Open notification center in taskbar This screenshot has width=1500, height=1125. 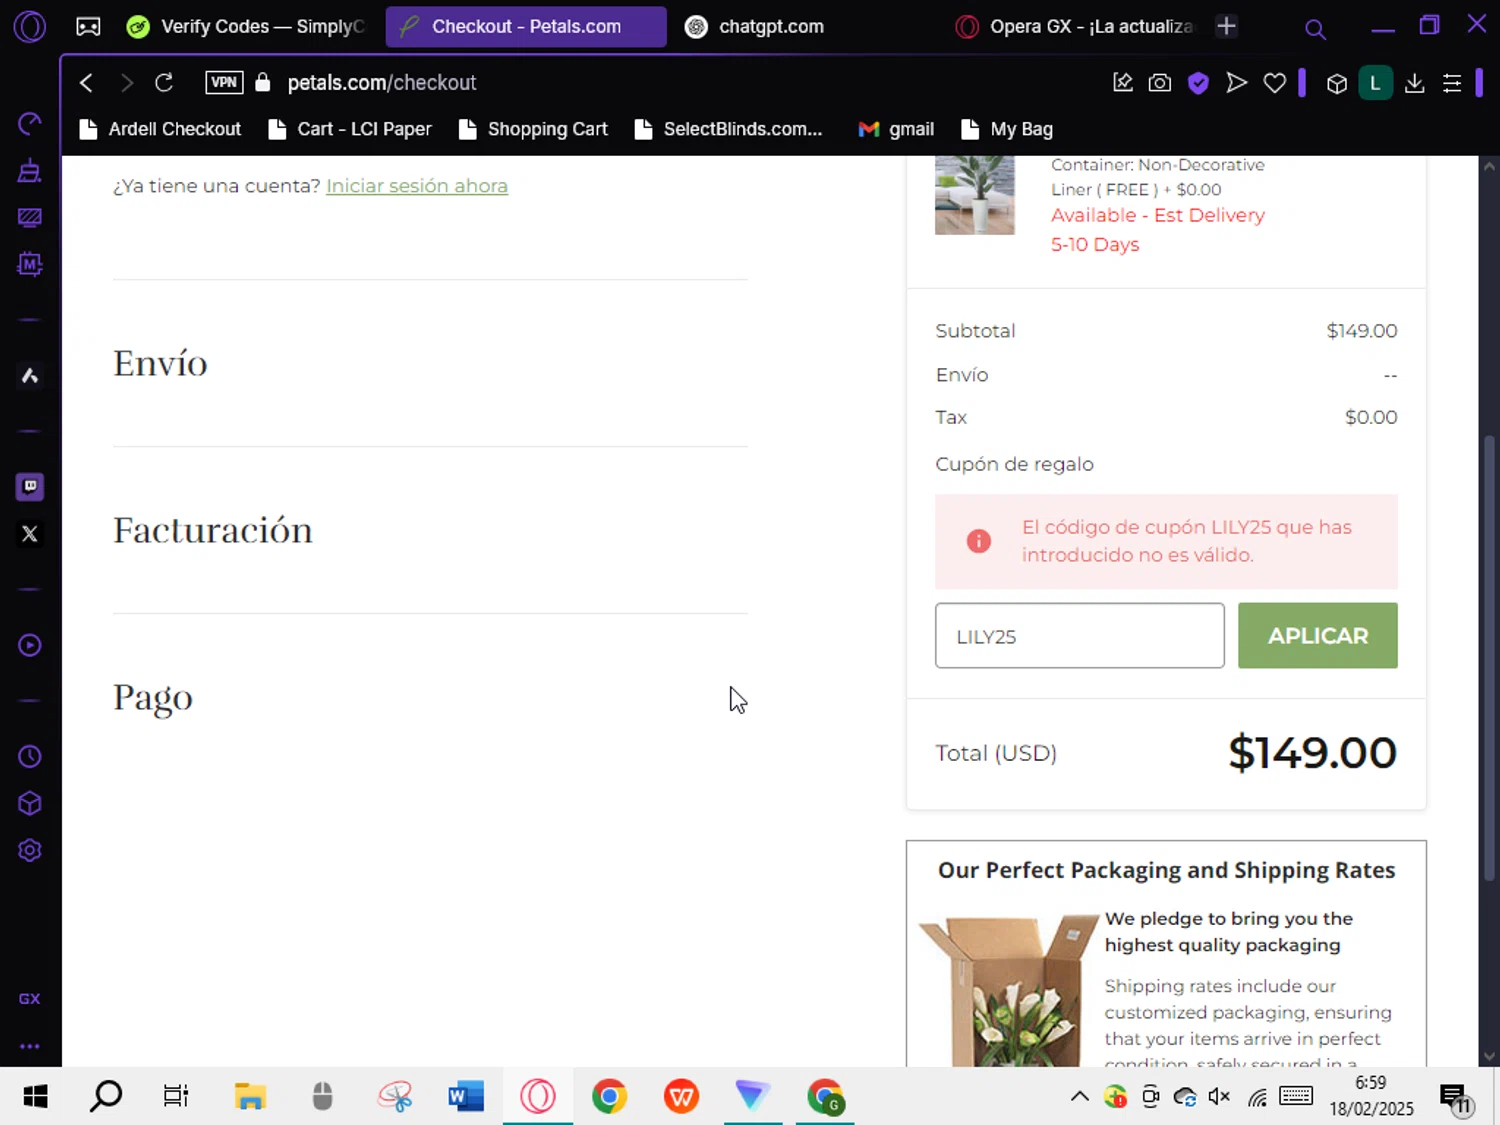click(1455, 1097)
